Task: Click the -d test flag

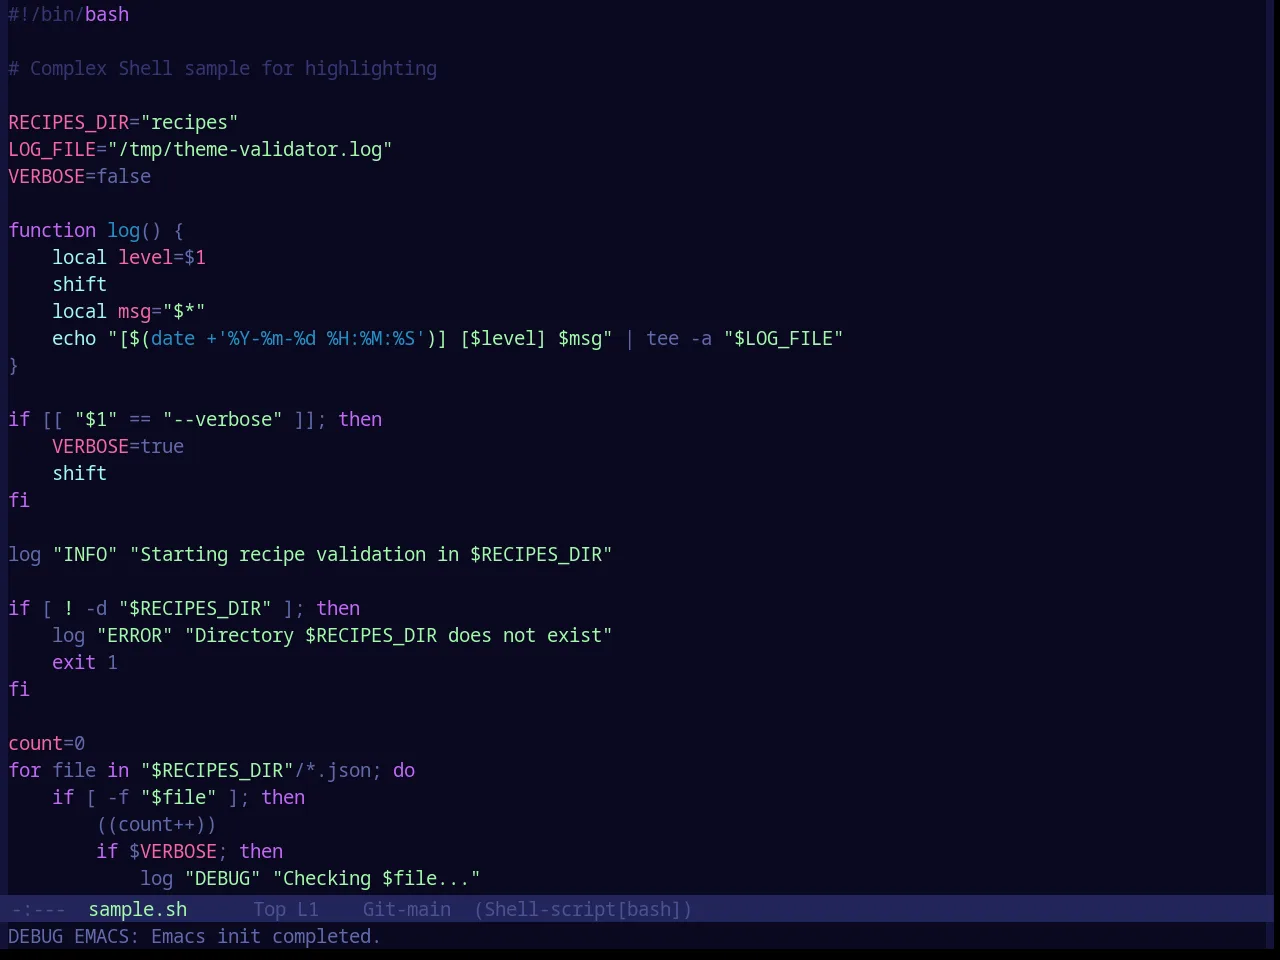Action: coord(96,608)
